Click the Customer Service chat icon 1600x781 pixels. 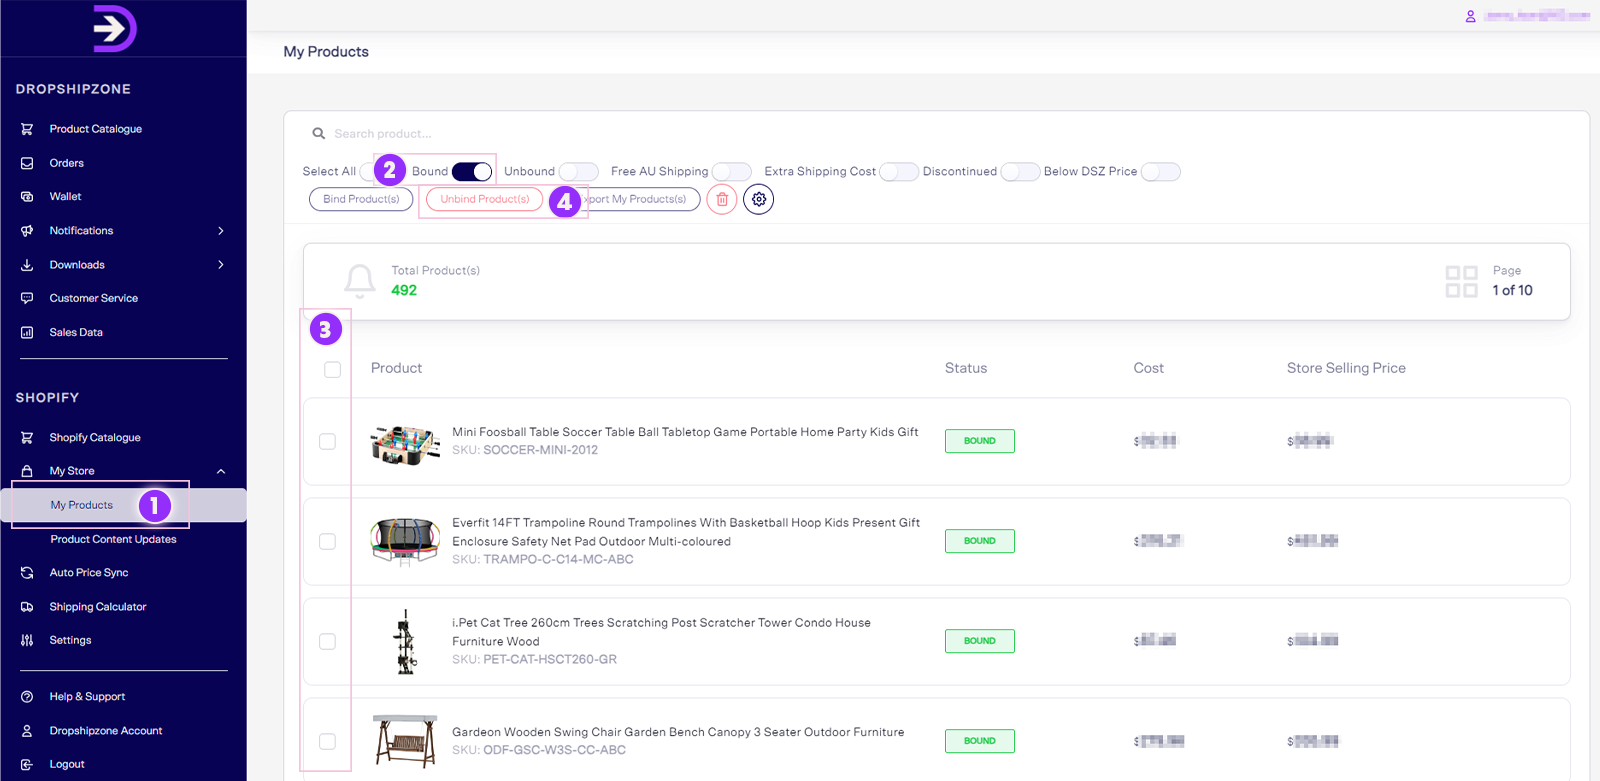click(27, 298)
